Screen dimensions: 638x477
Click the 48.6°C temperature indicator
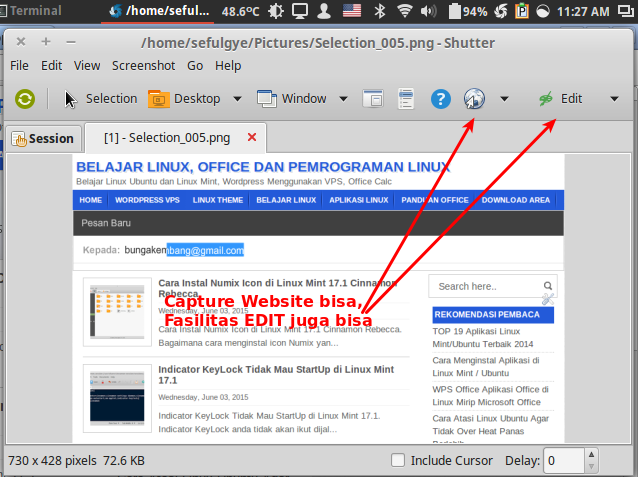(240, 11)
